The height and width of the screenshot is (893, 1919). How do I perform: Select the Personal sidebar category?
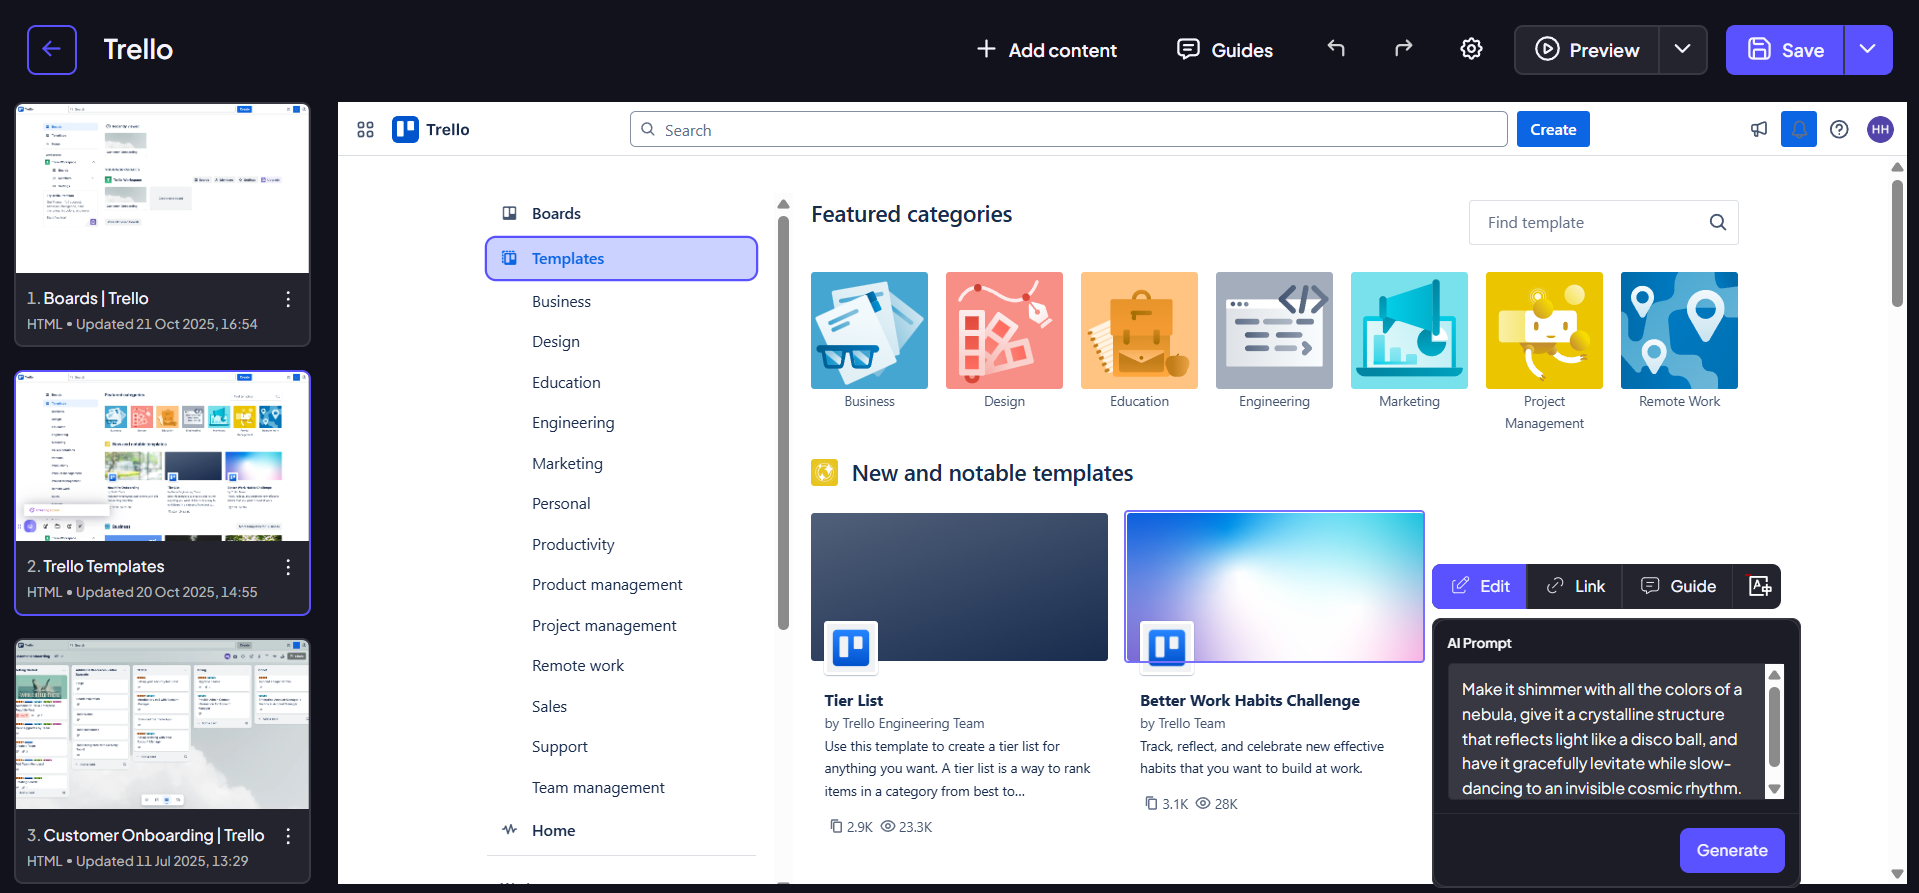[561, 503]
